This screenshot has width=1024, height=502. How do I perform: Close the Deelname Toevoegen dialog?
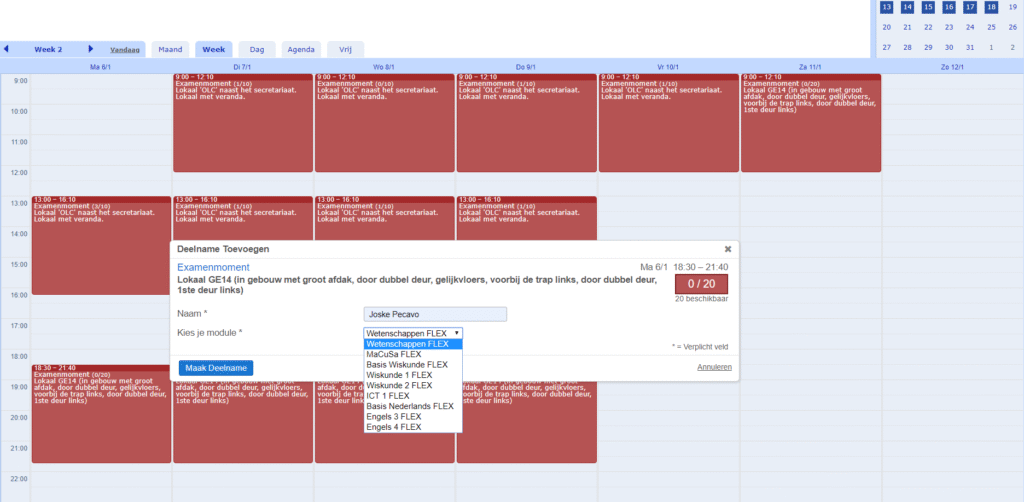(x=728, y=249)
